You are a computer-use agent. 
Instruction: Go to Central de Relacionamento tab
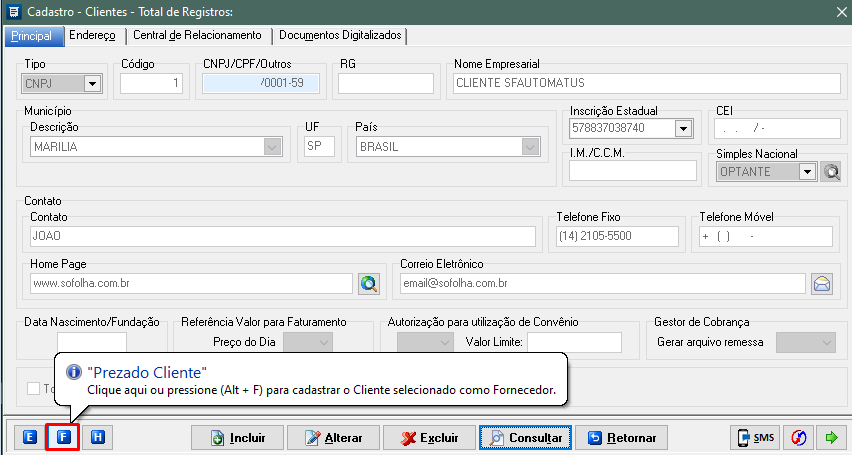click(197, 35)
